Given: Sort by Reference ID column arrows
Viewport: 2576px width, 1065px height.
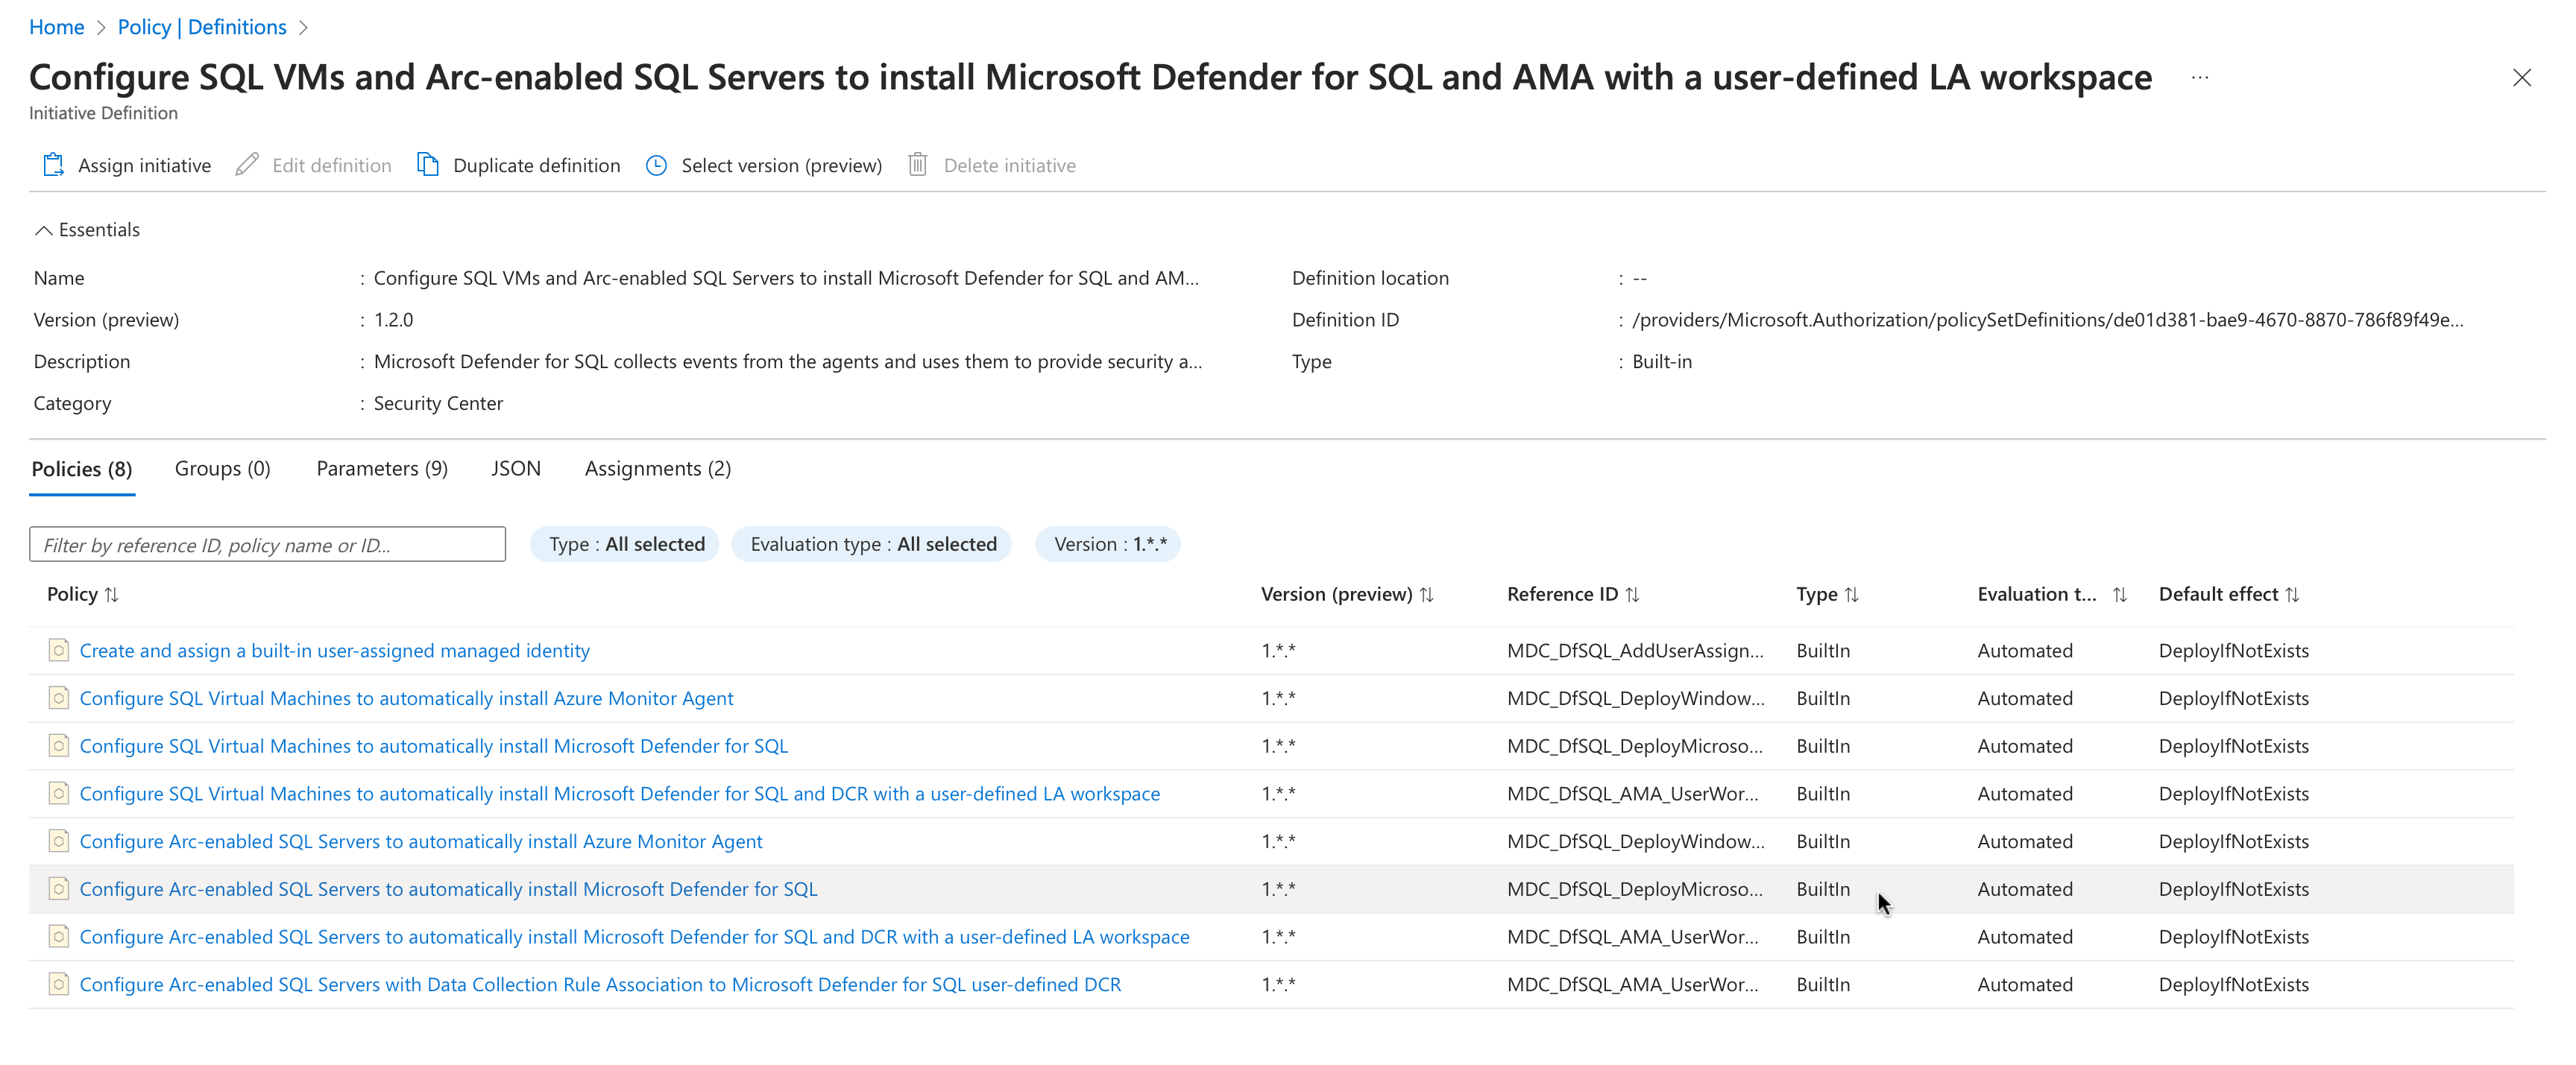Looking at the screenshot, I should (1632, 594).
